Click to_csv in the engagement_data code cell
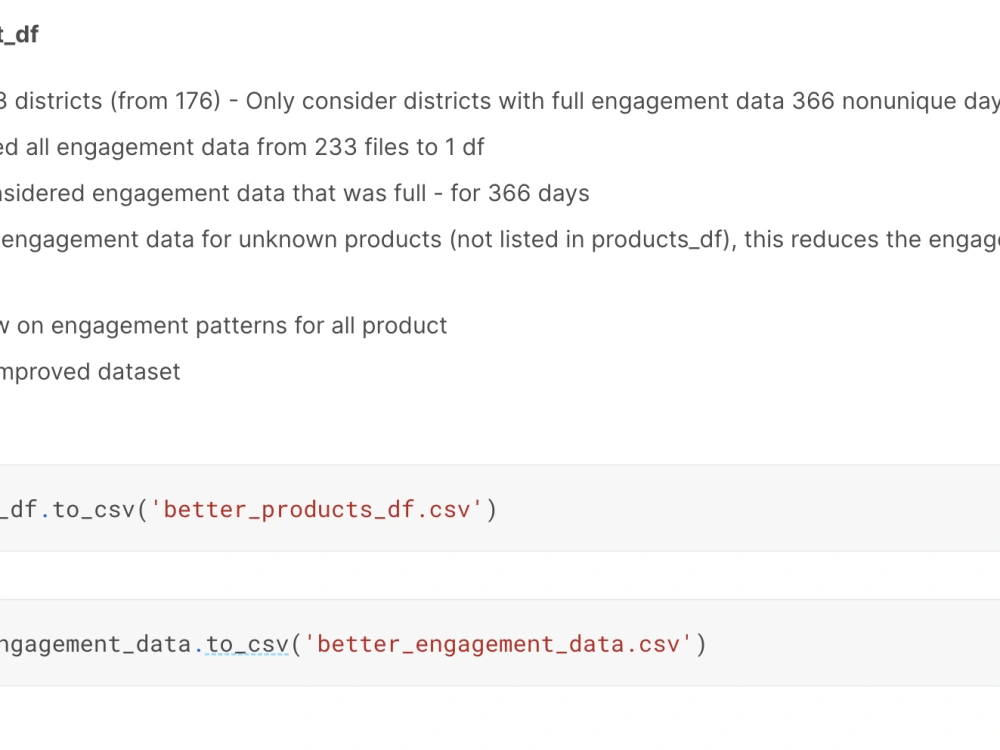The image size is (1000, 750). pyautogui.click(x=246, y=643)
